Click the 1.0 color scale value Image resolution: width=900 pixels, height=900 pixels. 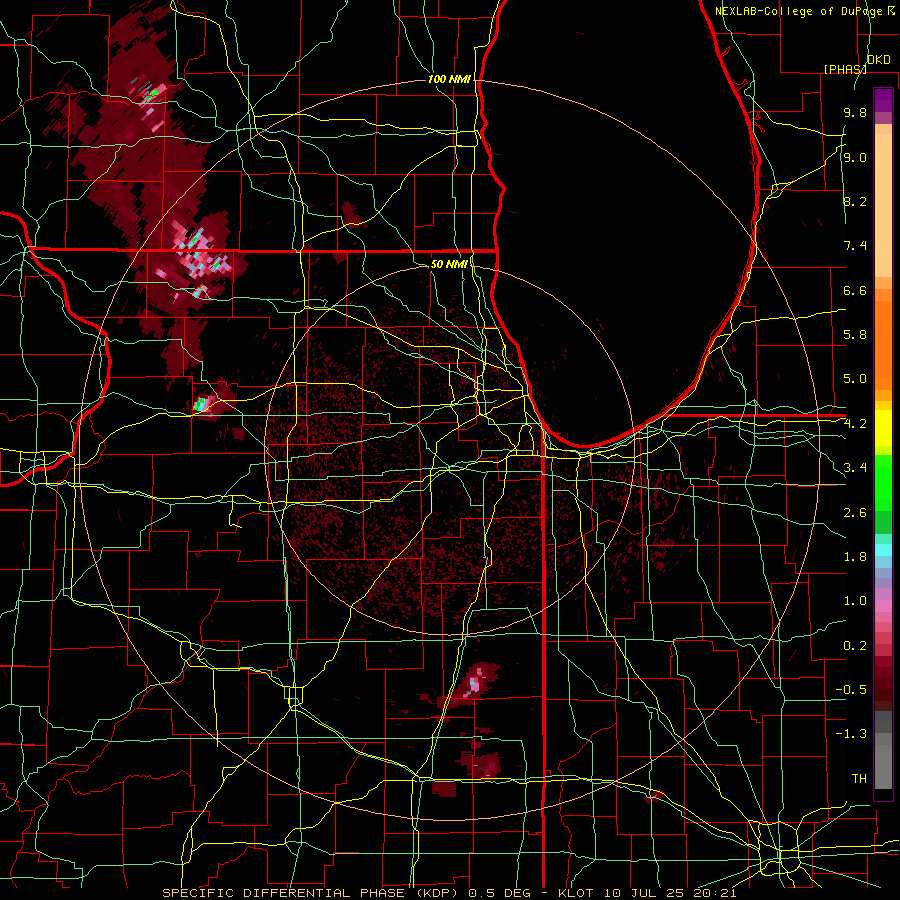pyautogui.click(x=855, y=601)
